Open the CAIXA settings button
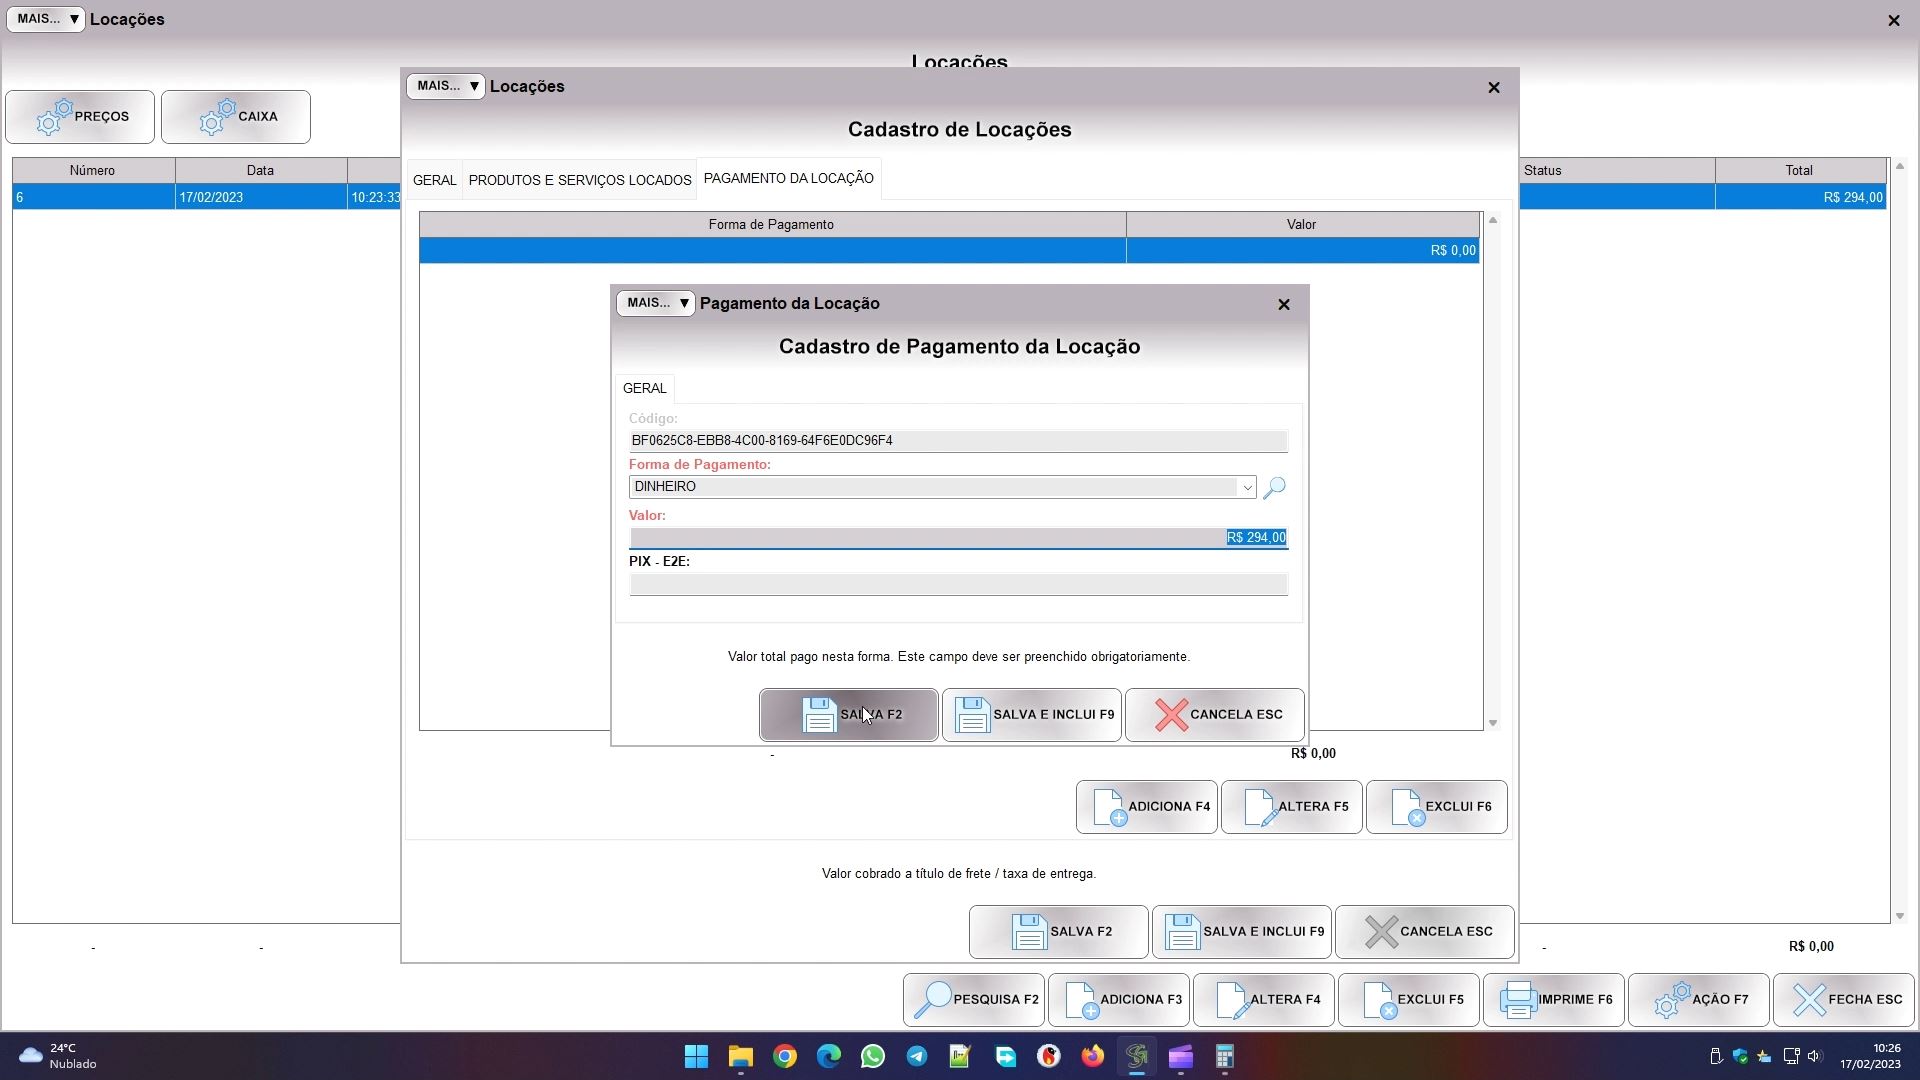This screenshot has width=1920, height=1080. (236, 117)
